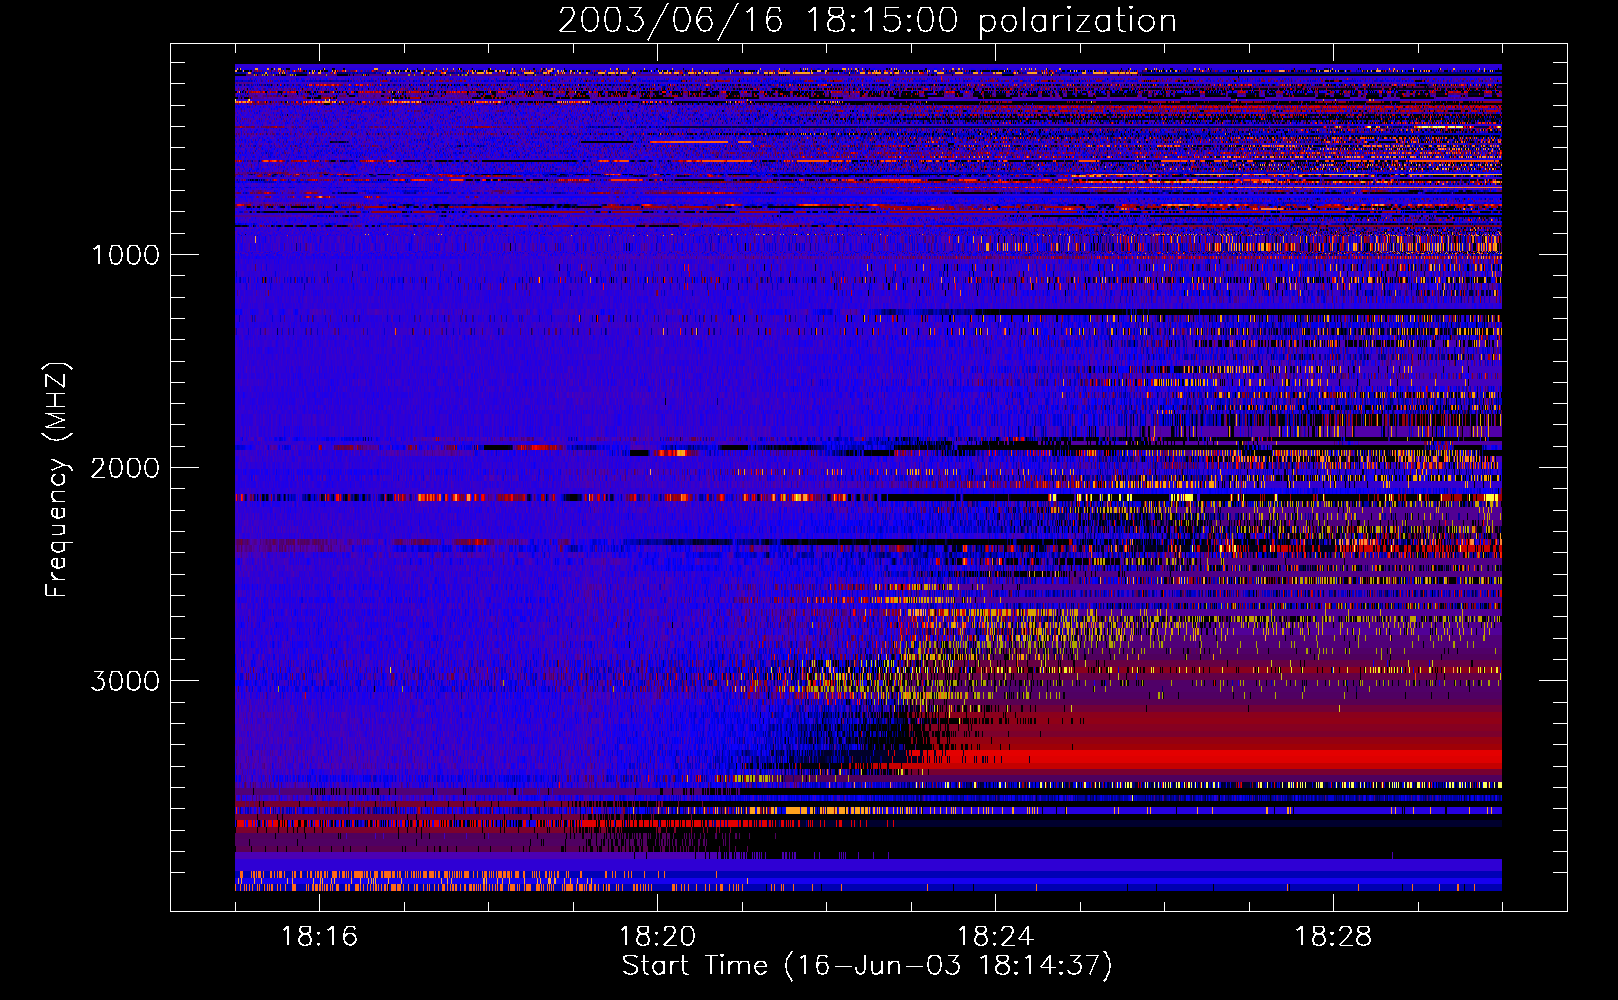Click the "3000" frequency tick label
Image resolution: width=1618 pixels, height=1000 pixels.
[x=125, y=681]
